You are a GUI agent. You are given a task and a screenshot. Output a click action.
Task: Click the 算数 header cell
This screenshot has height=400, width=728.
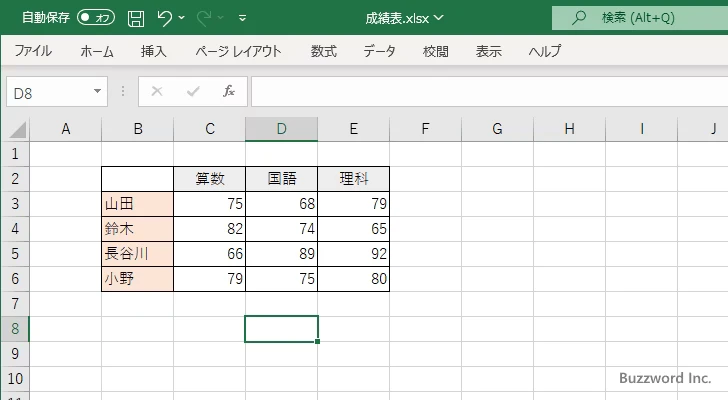pyautogui.click(x=209, y=179)
